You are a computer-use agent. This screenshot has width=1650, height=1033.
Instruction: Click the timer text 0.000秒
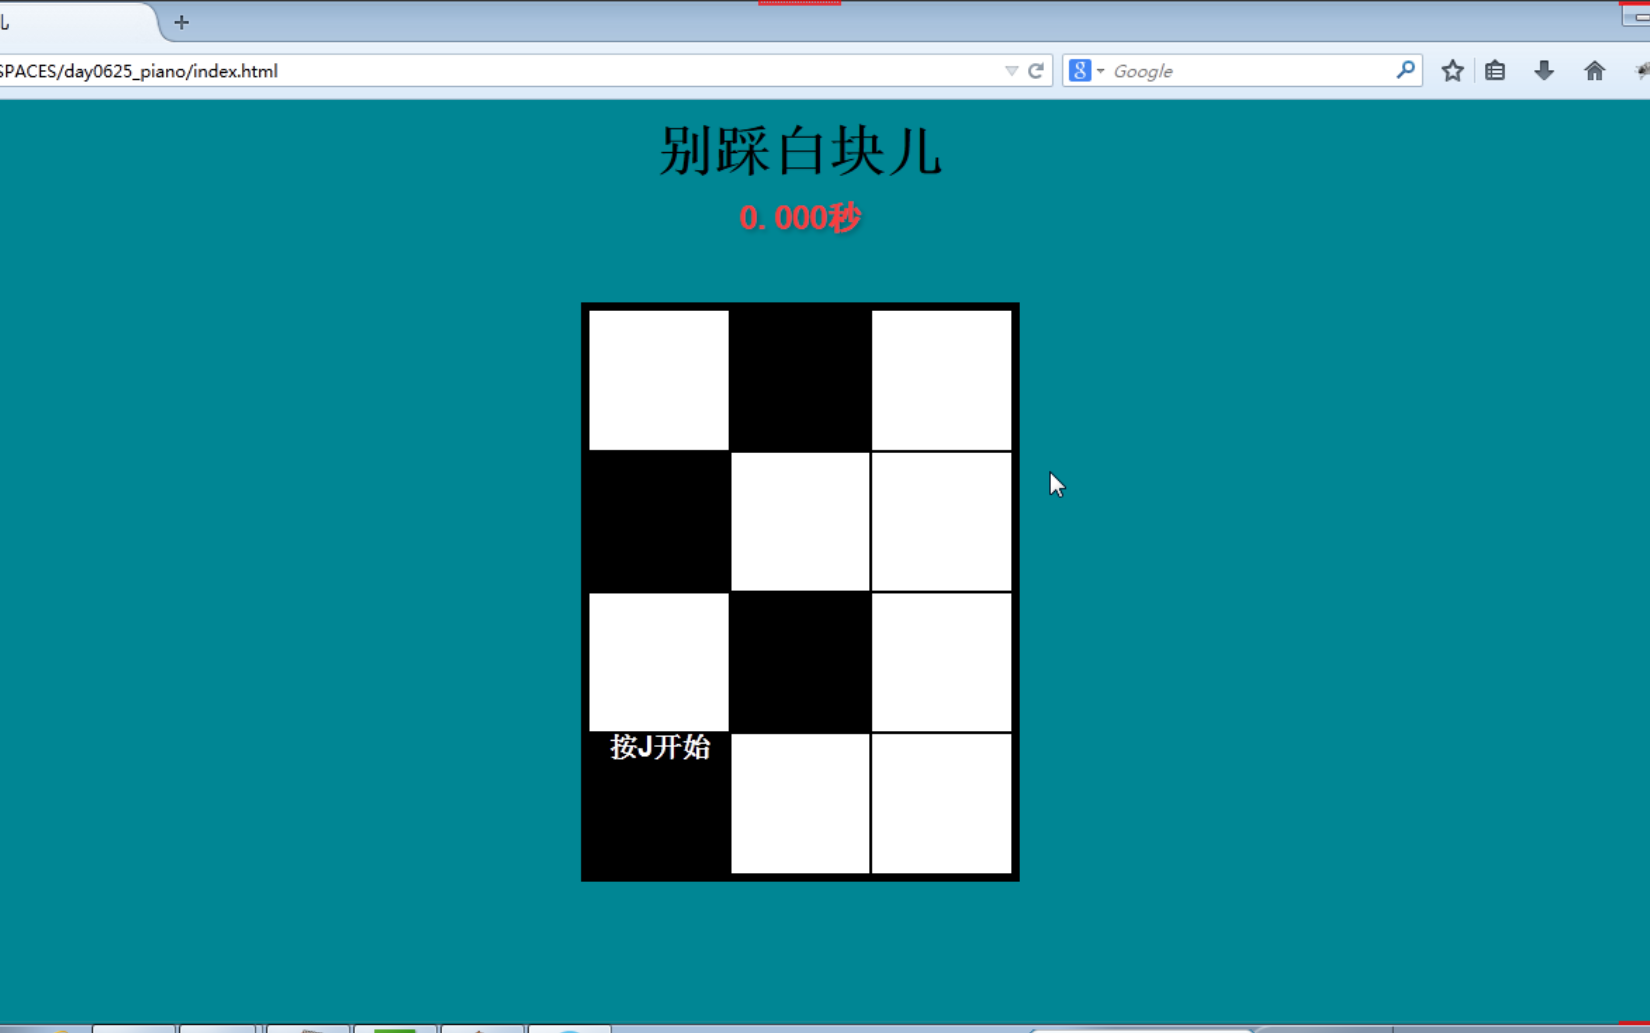[x=800, y=217]
